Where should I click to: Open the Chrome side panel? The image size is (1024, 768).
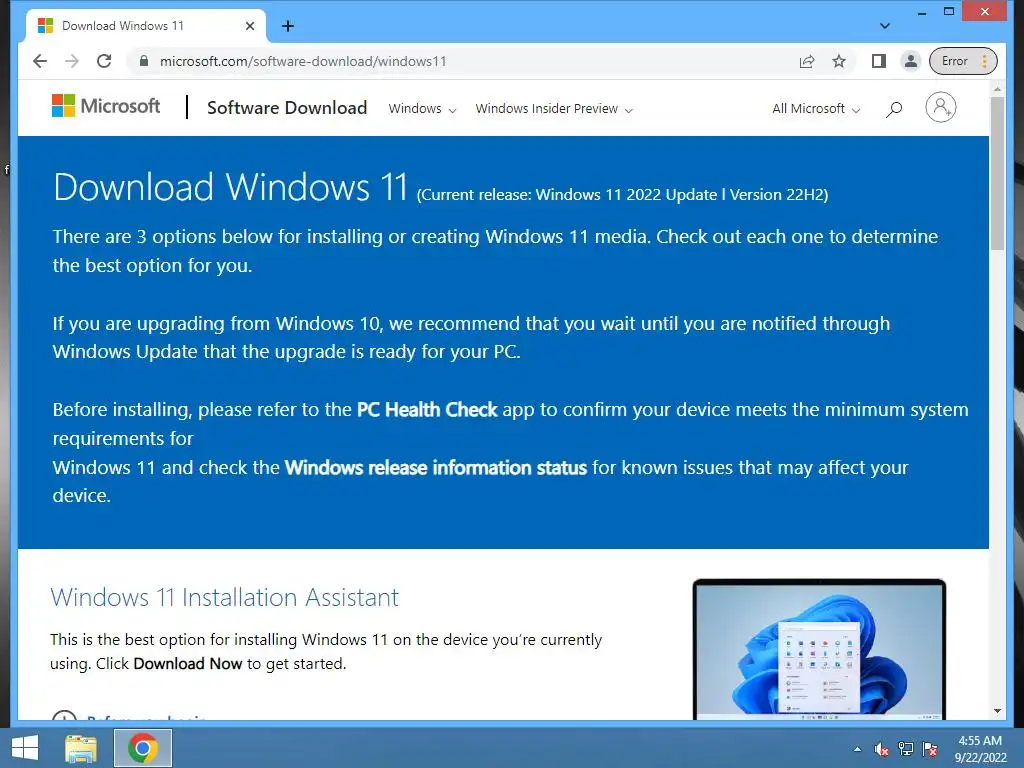pos(879,61)
